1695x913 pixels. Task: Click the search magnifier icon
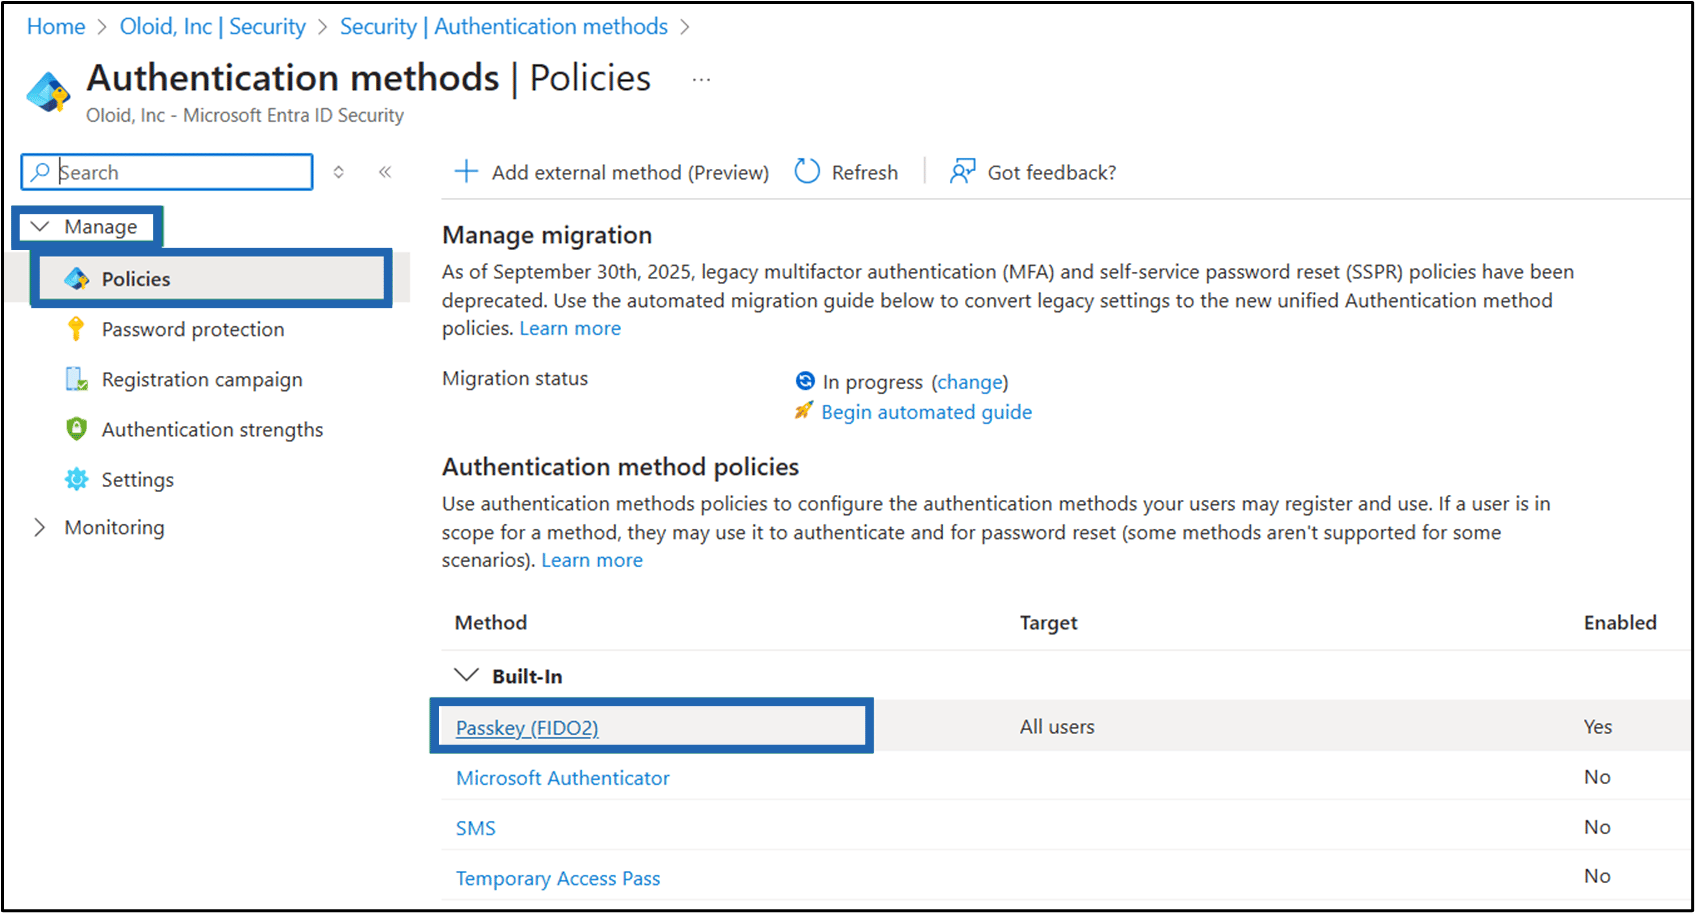click(40, 172)
